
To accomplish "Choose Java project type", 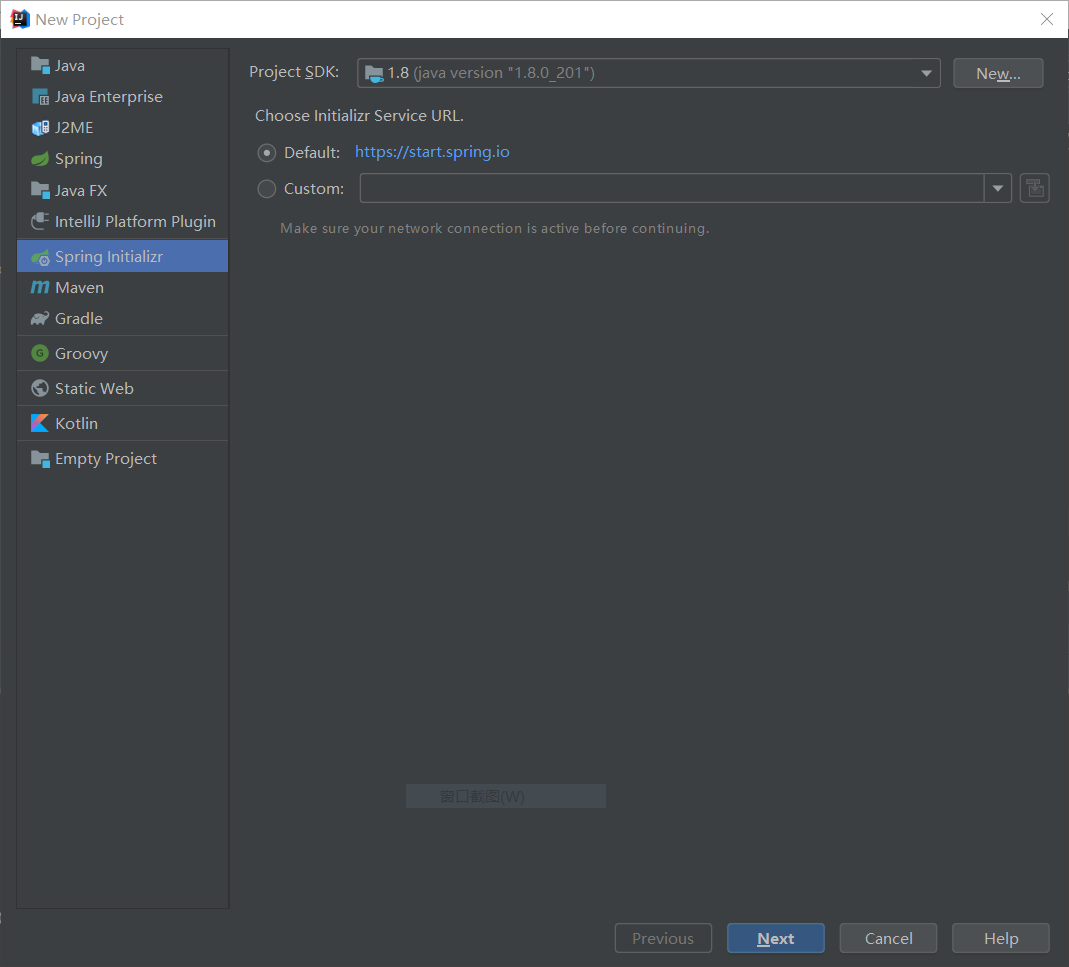I will (x=123, y=65).
